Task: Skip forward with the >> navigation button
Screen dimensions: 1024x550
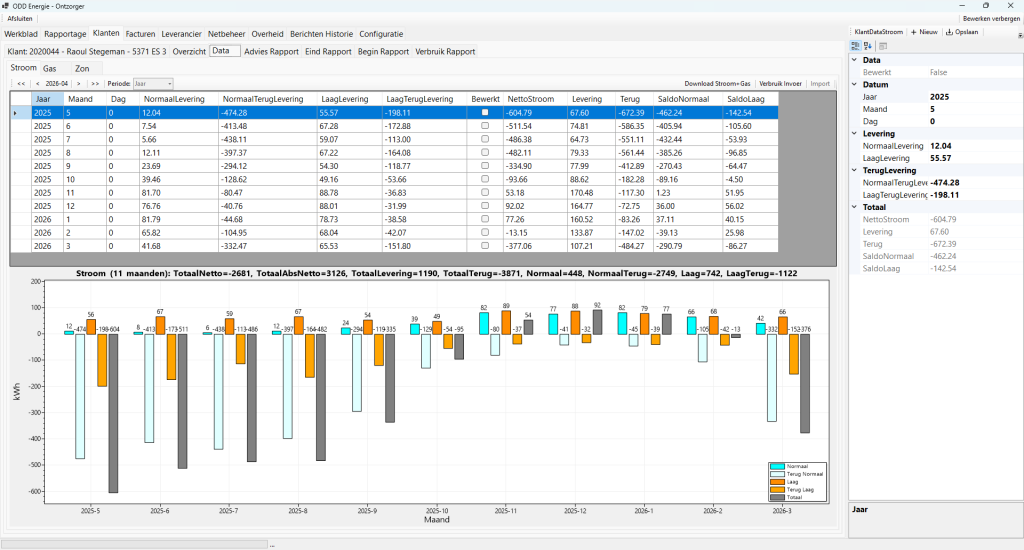Action: 95,84
